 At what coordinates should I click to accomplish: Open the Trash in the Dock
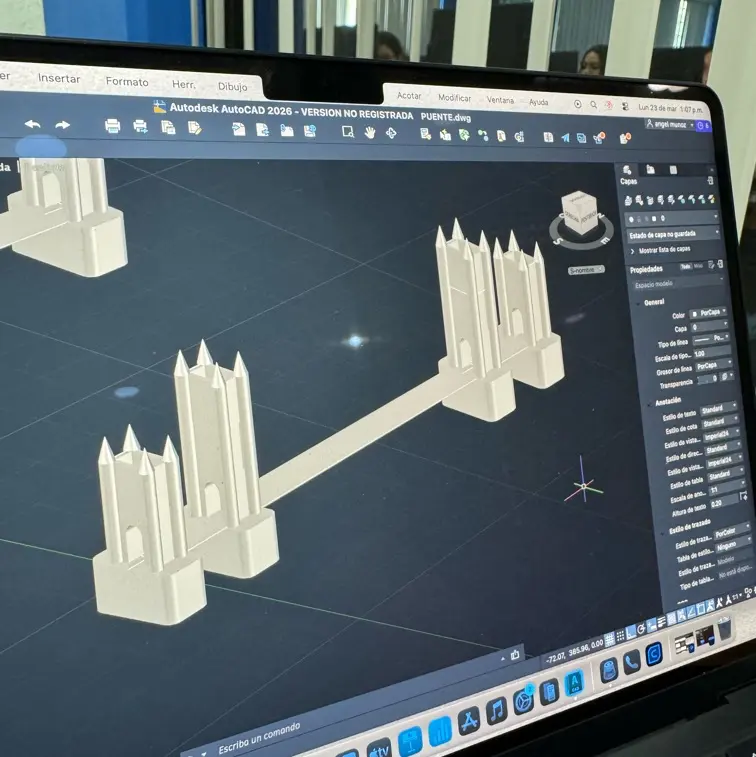[724, 629]
